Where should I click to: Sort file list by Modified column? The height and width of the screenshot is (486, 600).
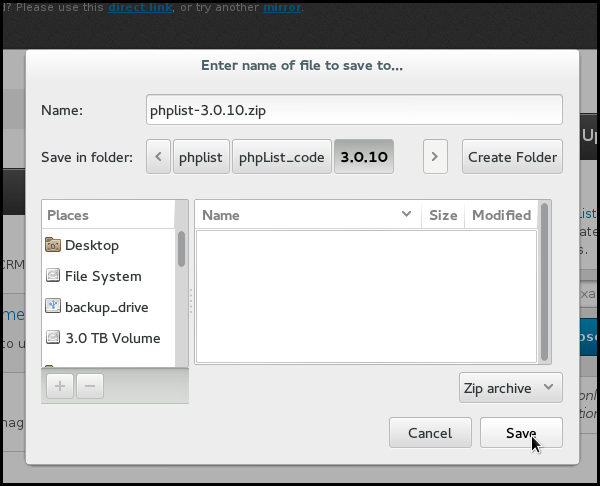[x=501, y=215]
